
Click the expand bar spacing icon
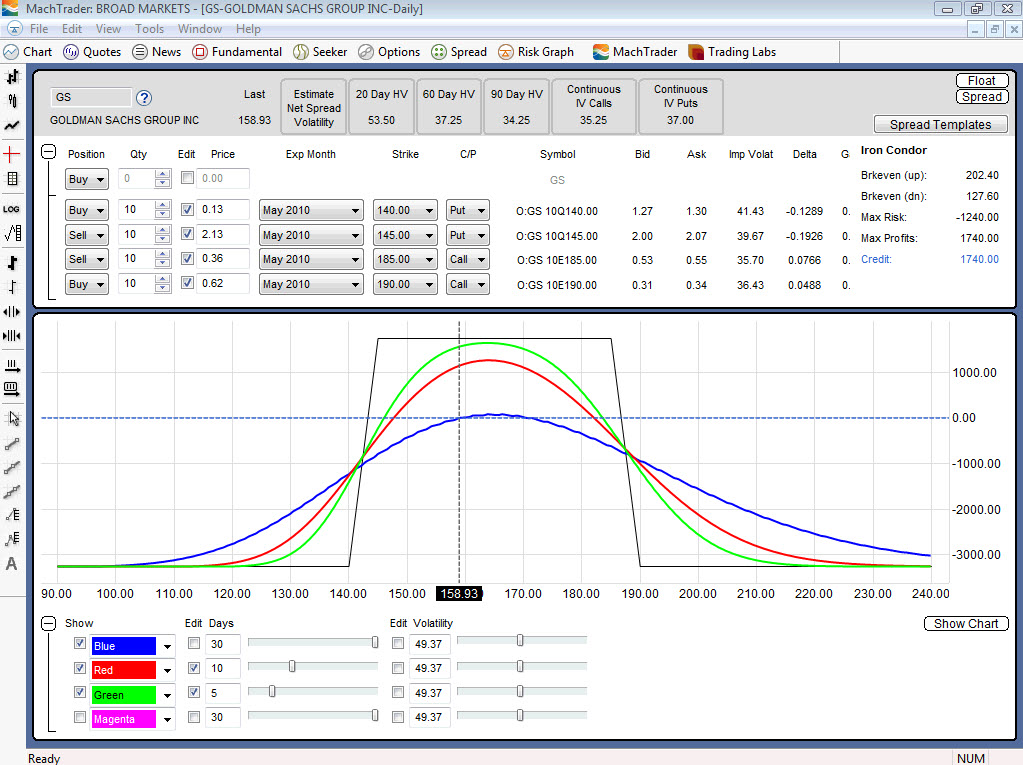pyautogui.click(x=12, y=312)
